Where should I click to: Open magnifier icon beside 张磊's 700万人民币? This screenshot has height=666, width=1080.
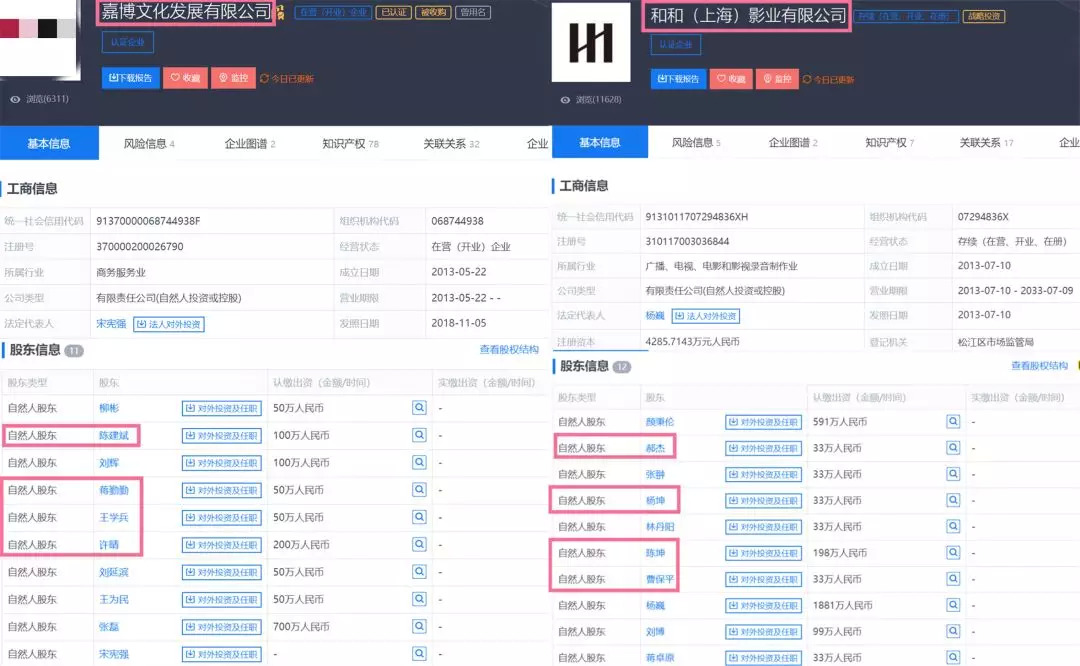point(419,626)
